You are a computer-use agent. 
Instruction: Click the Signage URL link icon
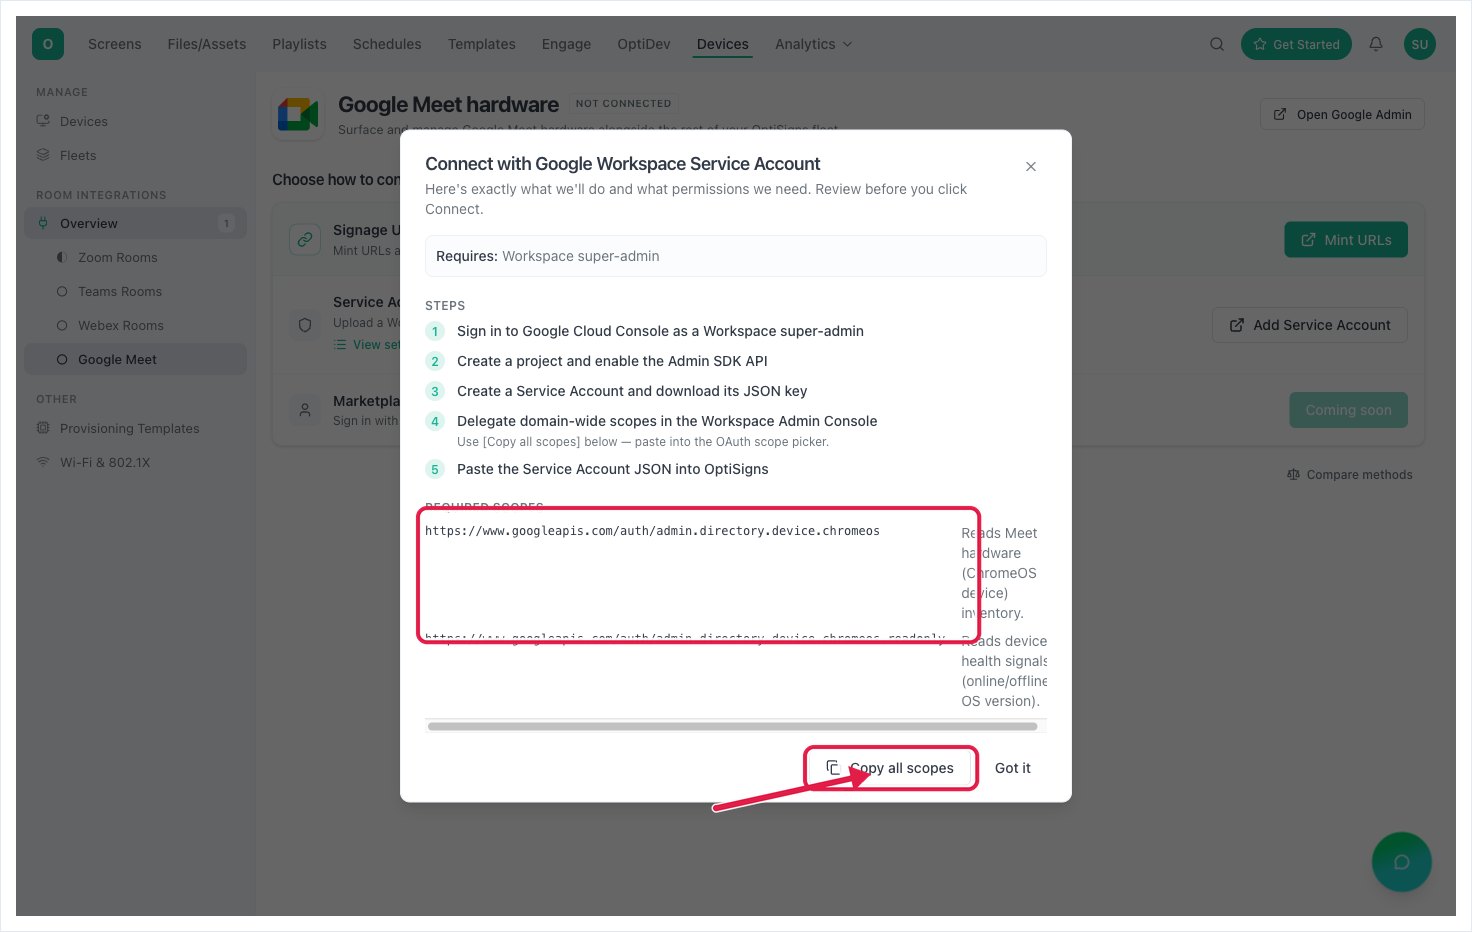pyautogui.click(x=305, y=239)
